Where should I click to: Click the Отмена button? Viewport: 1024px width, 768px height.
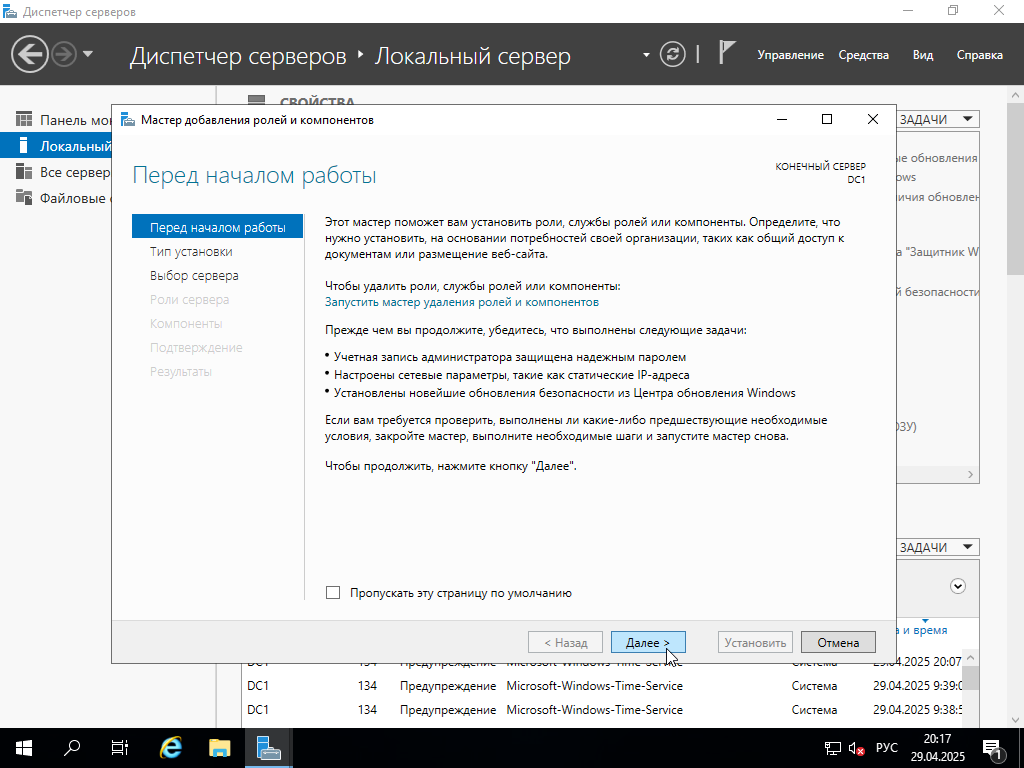point(838,643)
